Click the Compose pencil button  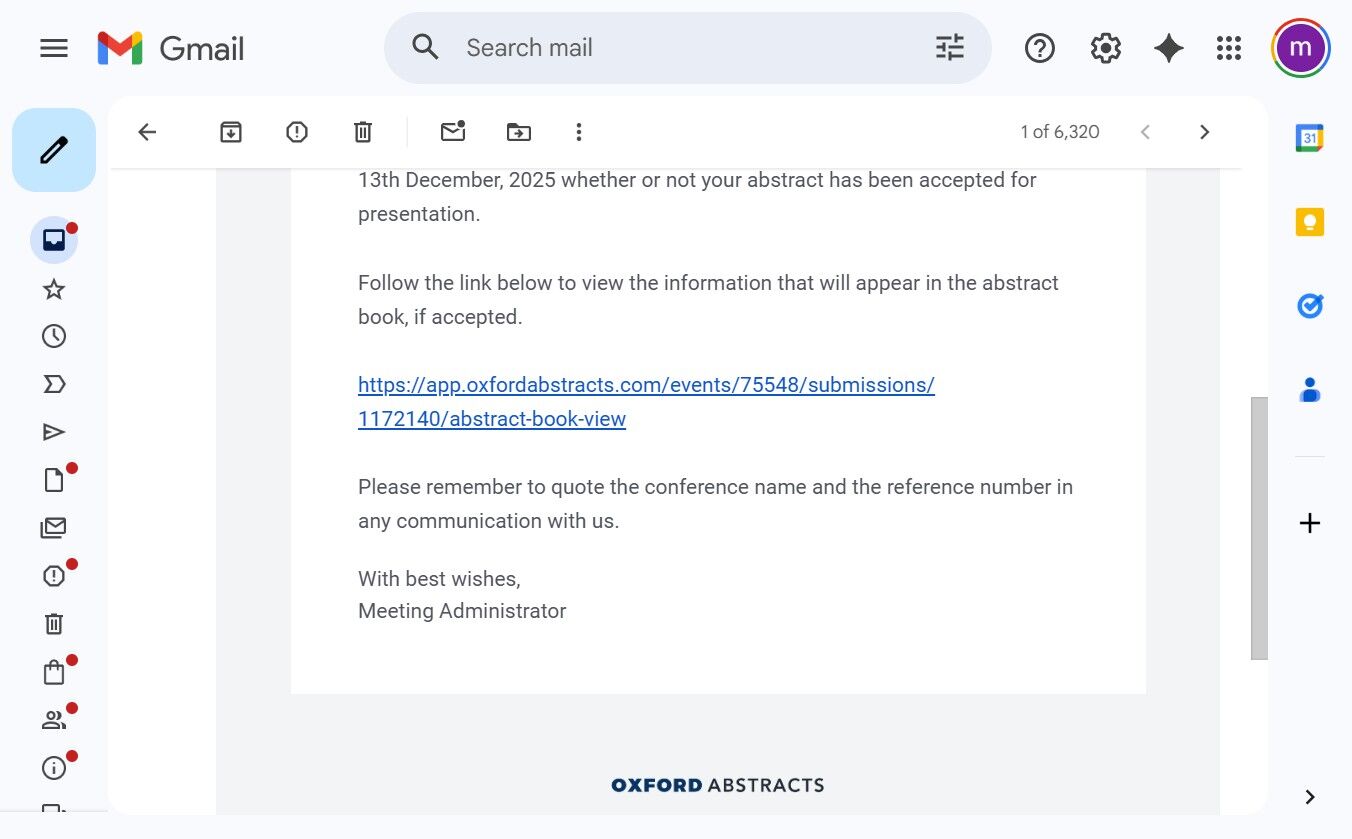coord(54,150)
